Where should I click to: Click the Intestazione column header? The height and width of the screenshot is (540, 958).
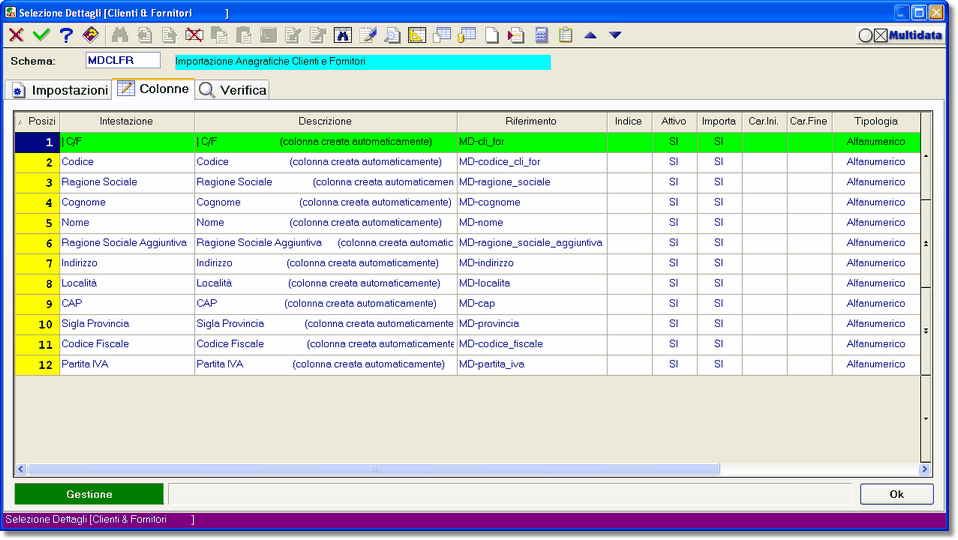[126, 121]
